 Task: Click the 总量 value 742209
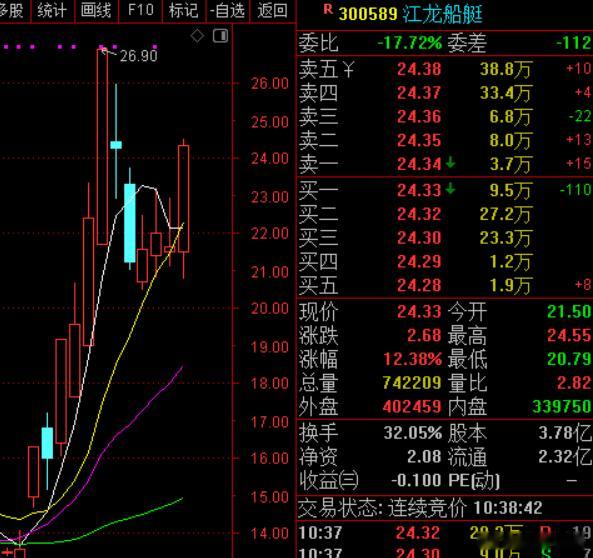point(412,383)
